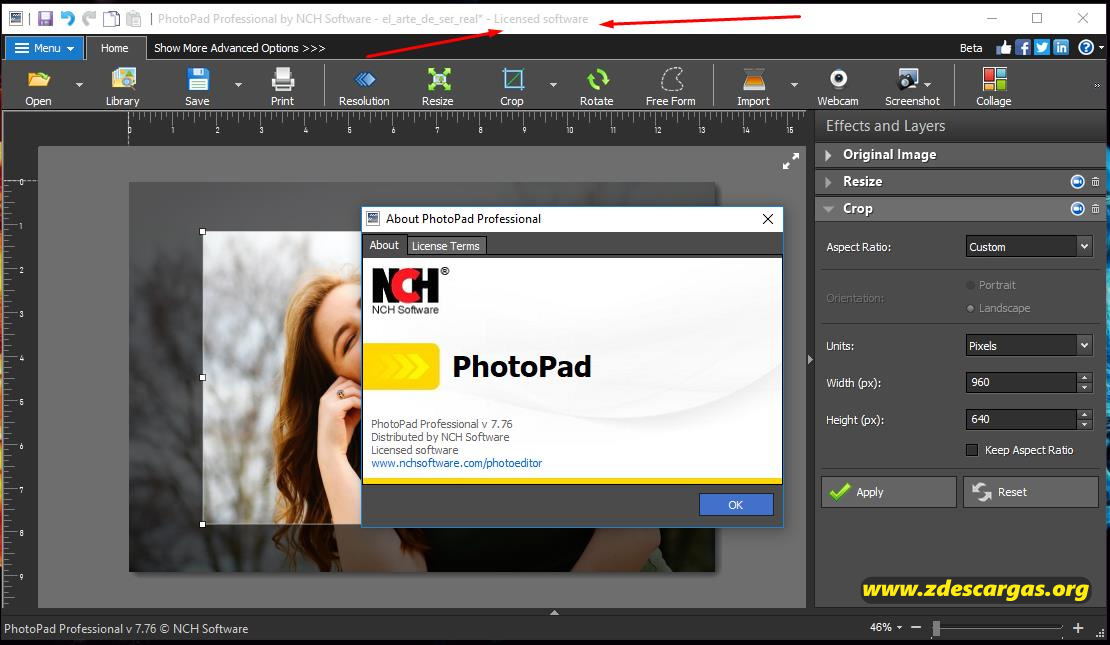This screenshot has width=1110, height=645.
Task: Share on LinkedIn icon
Action: click(1060, 47)
